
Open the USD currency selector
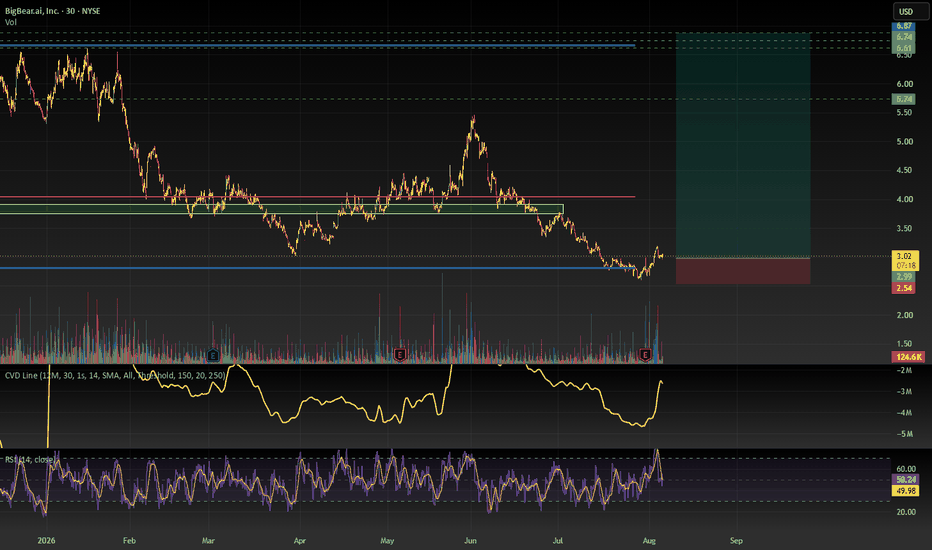(911, 11)
